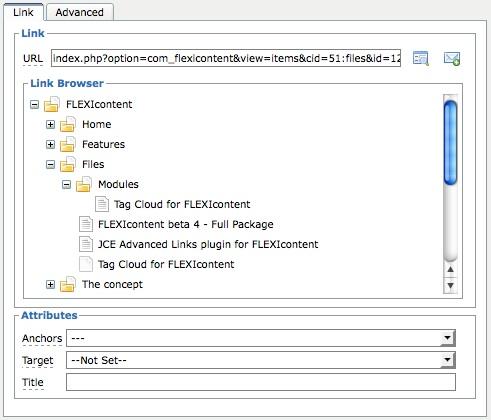Click document icon of Tag Cloud under Modules
The height and width of the screenshot is (420, 491).
tap(102, 204)
